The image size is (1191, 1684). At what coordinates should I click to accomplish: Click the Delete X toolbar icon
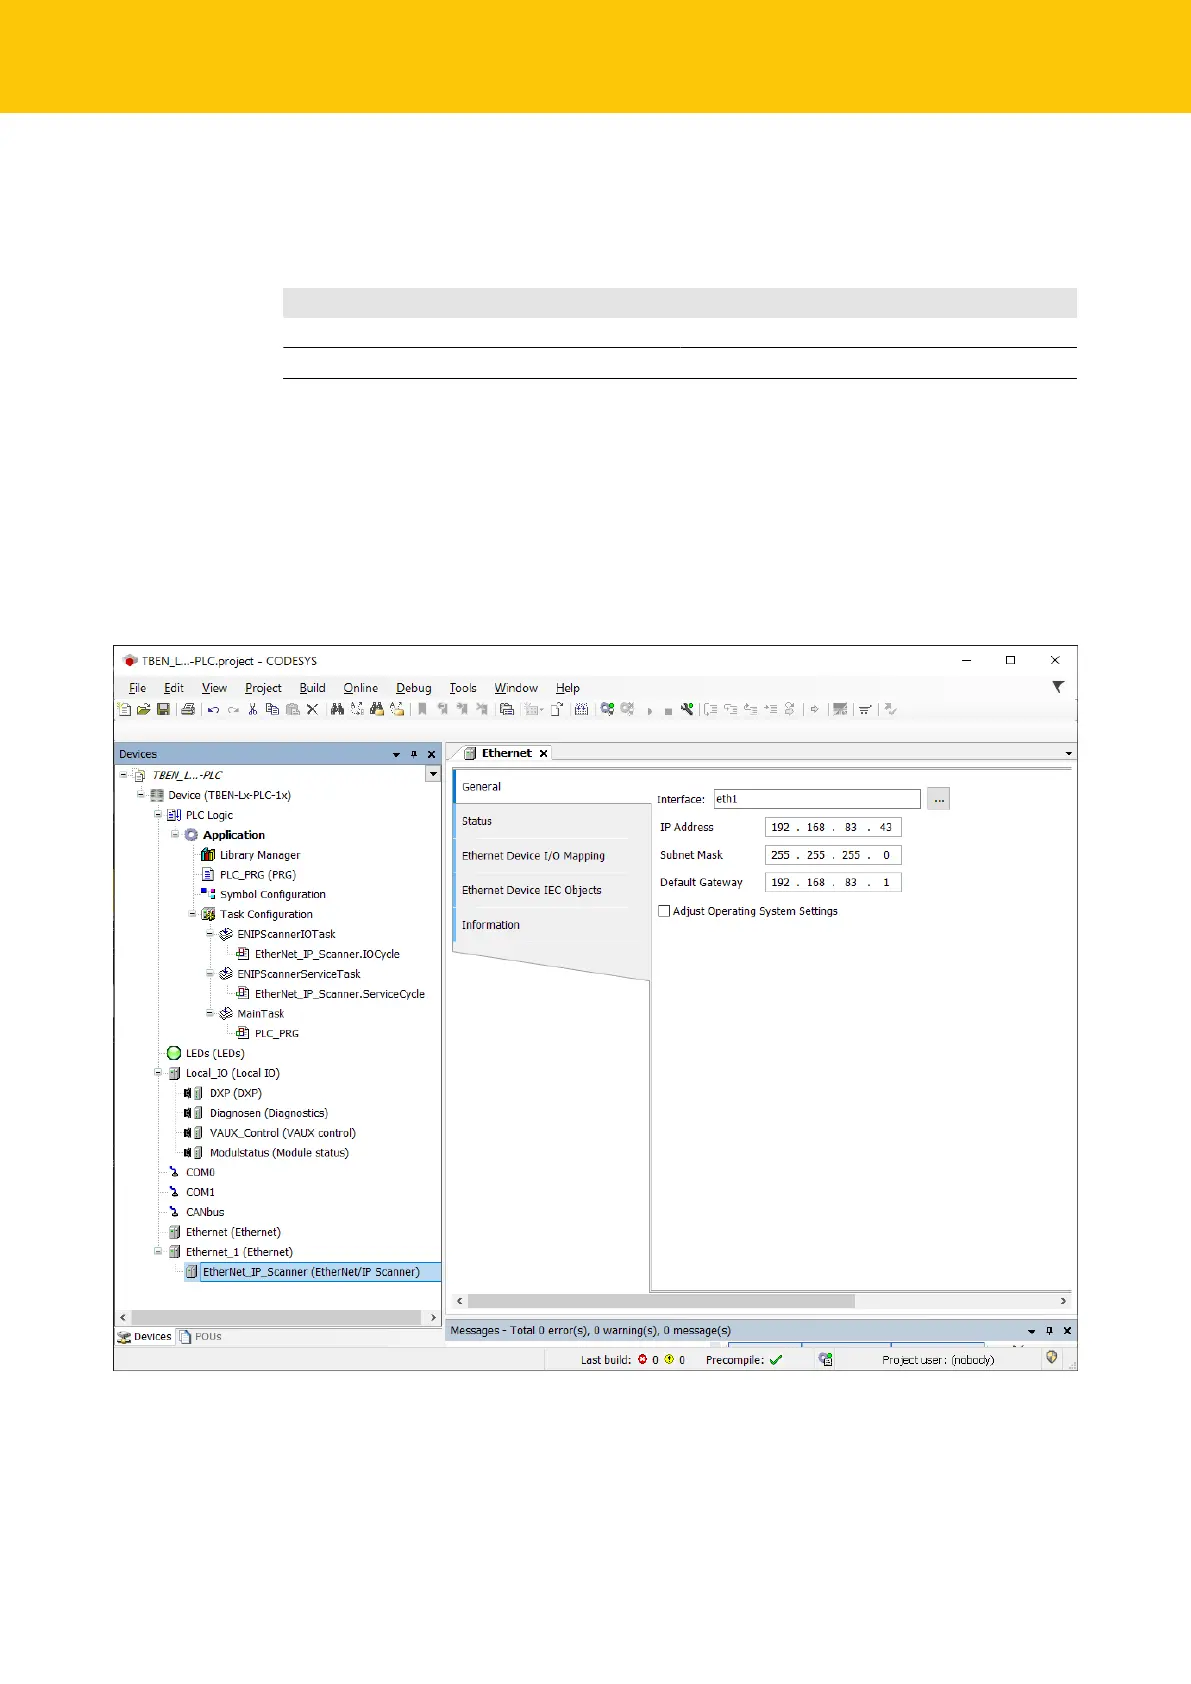click(x=312, y=709)
